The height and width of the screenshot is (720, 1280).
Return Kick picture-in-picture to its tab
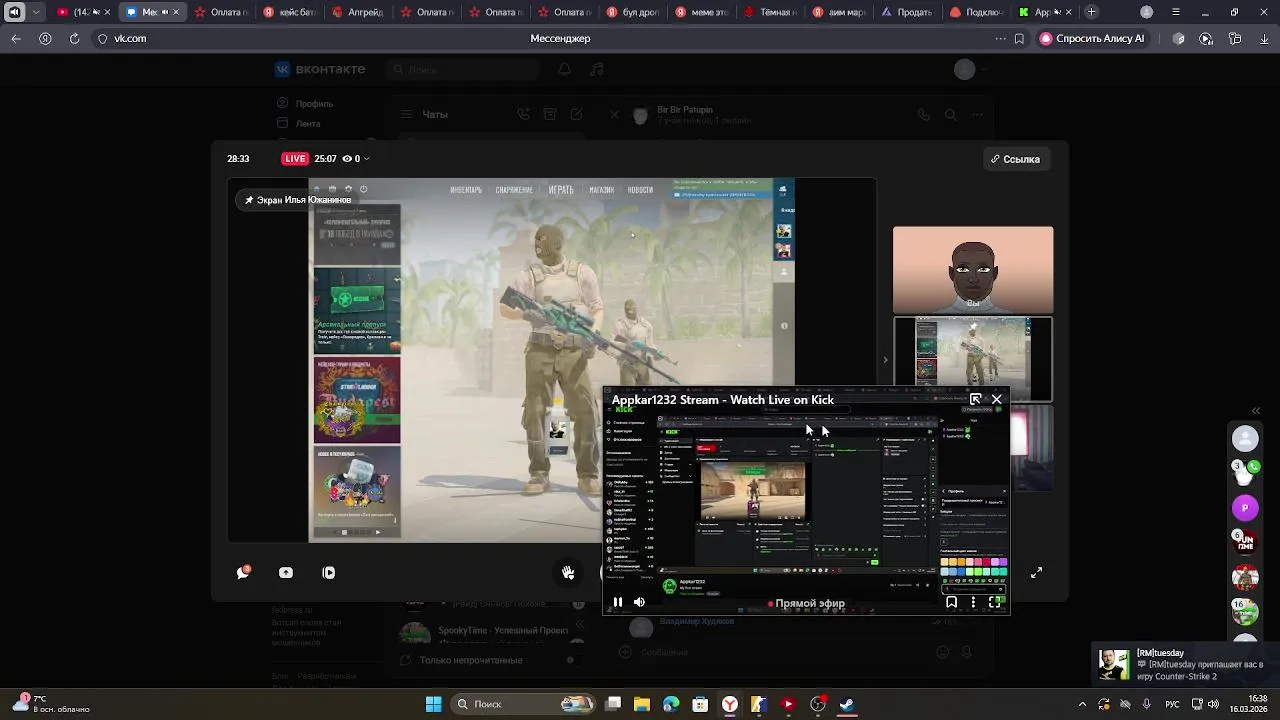[976, 399]
